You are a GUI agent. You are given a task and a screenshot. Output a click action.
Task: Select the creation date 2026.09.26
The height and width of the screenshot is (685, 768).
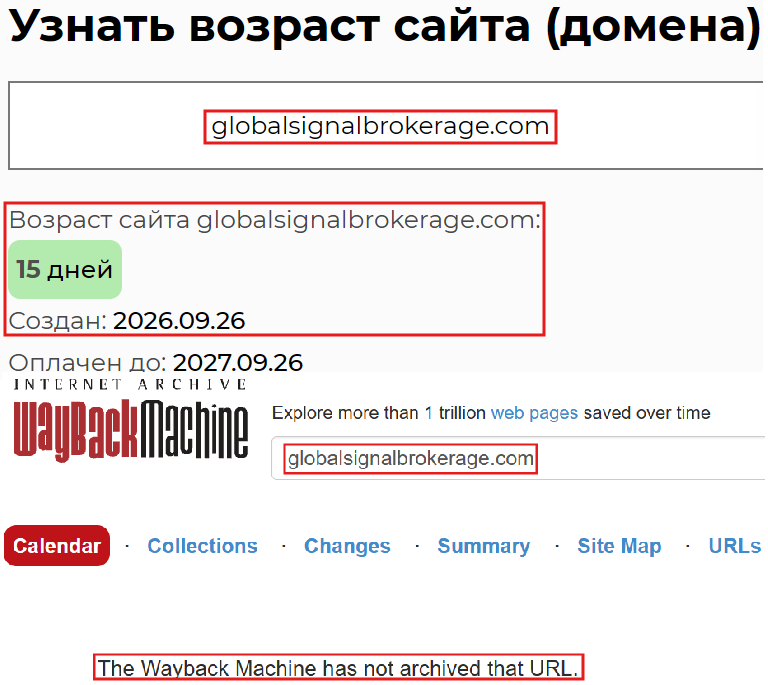pyautogui.click(x=179, y=321)
